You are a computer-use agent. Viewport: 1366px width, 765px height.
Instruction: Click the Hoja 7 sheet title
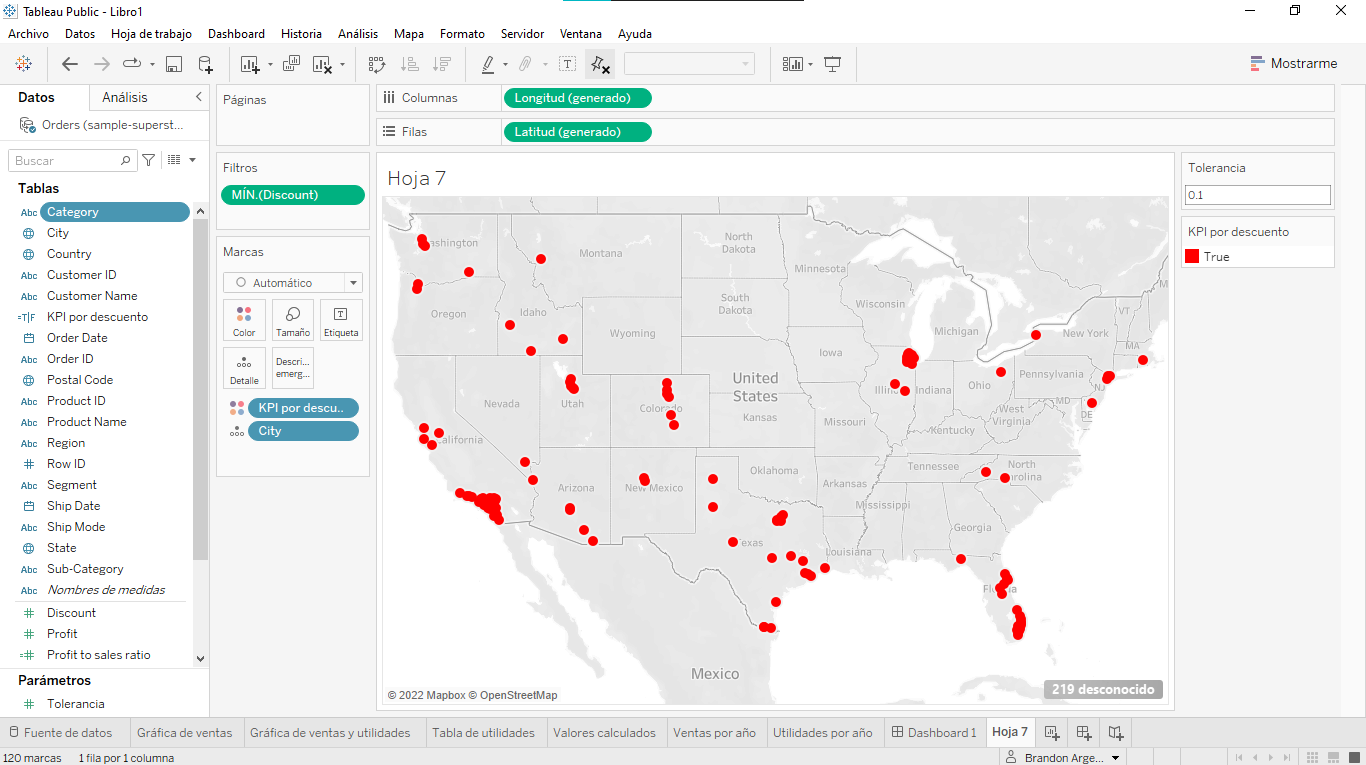417,178
